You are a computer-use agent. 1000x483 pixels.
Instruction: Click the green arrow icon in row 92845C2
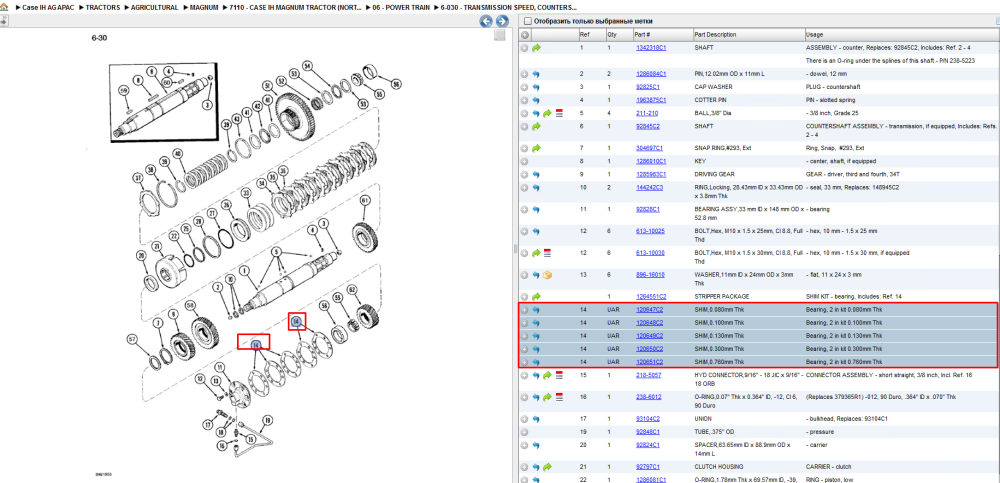[x=536, y=126]
